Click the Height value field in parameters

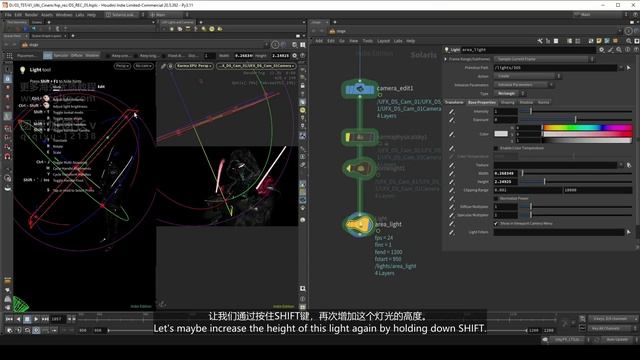[506, 182]
